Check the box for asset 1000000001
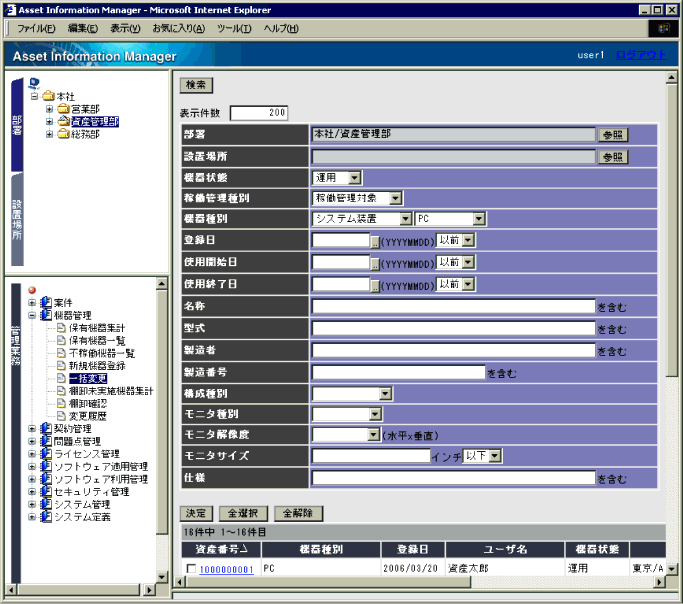This screenshot has height=604, width=683. click(x=191, y=569)
